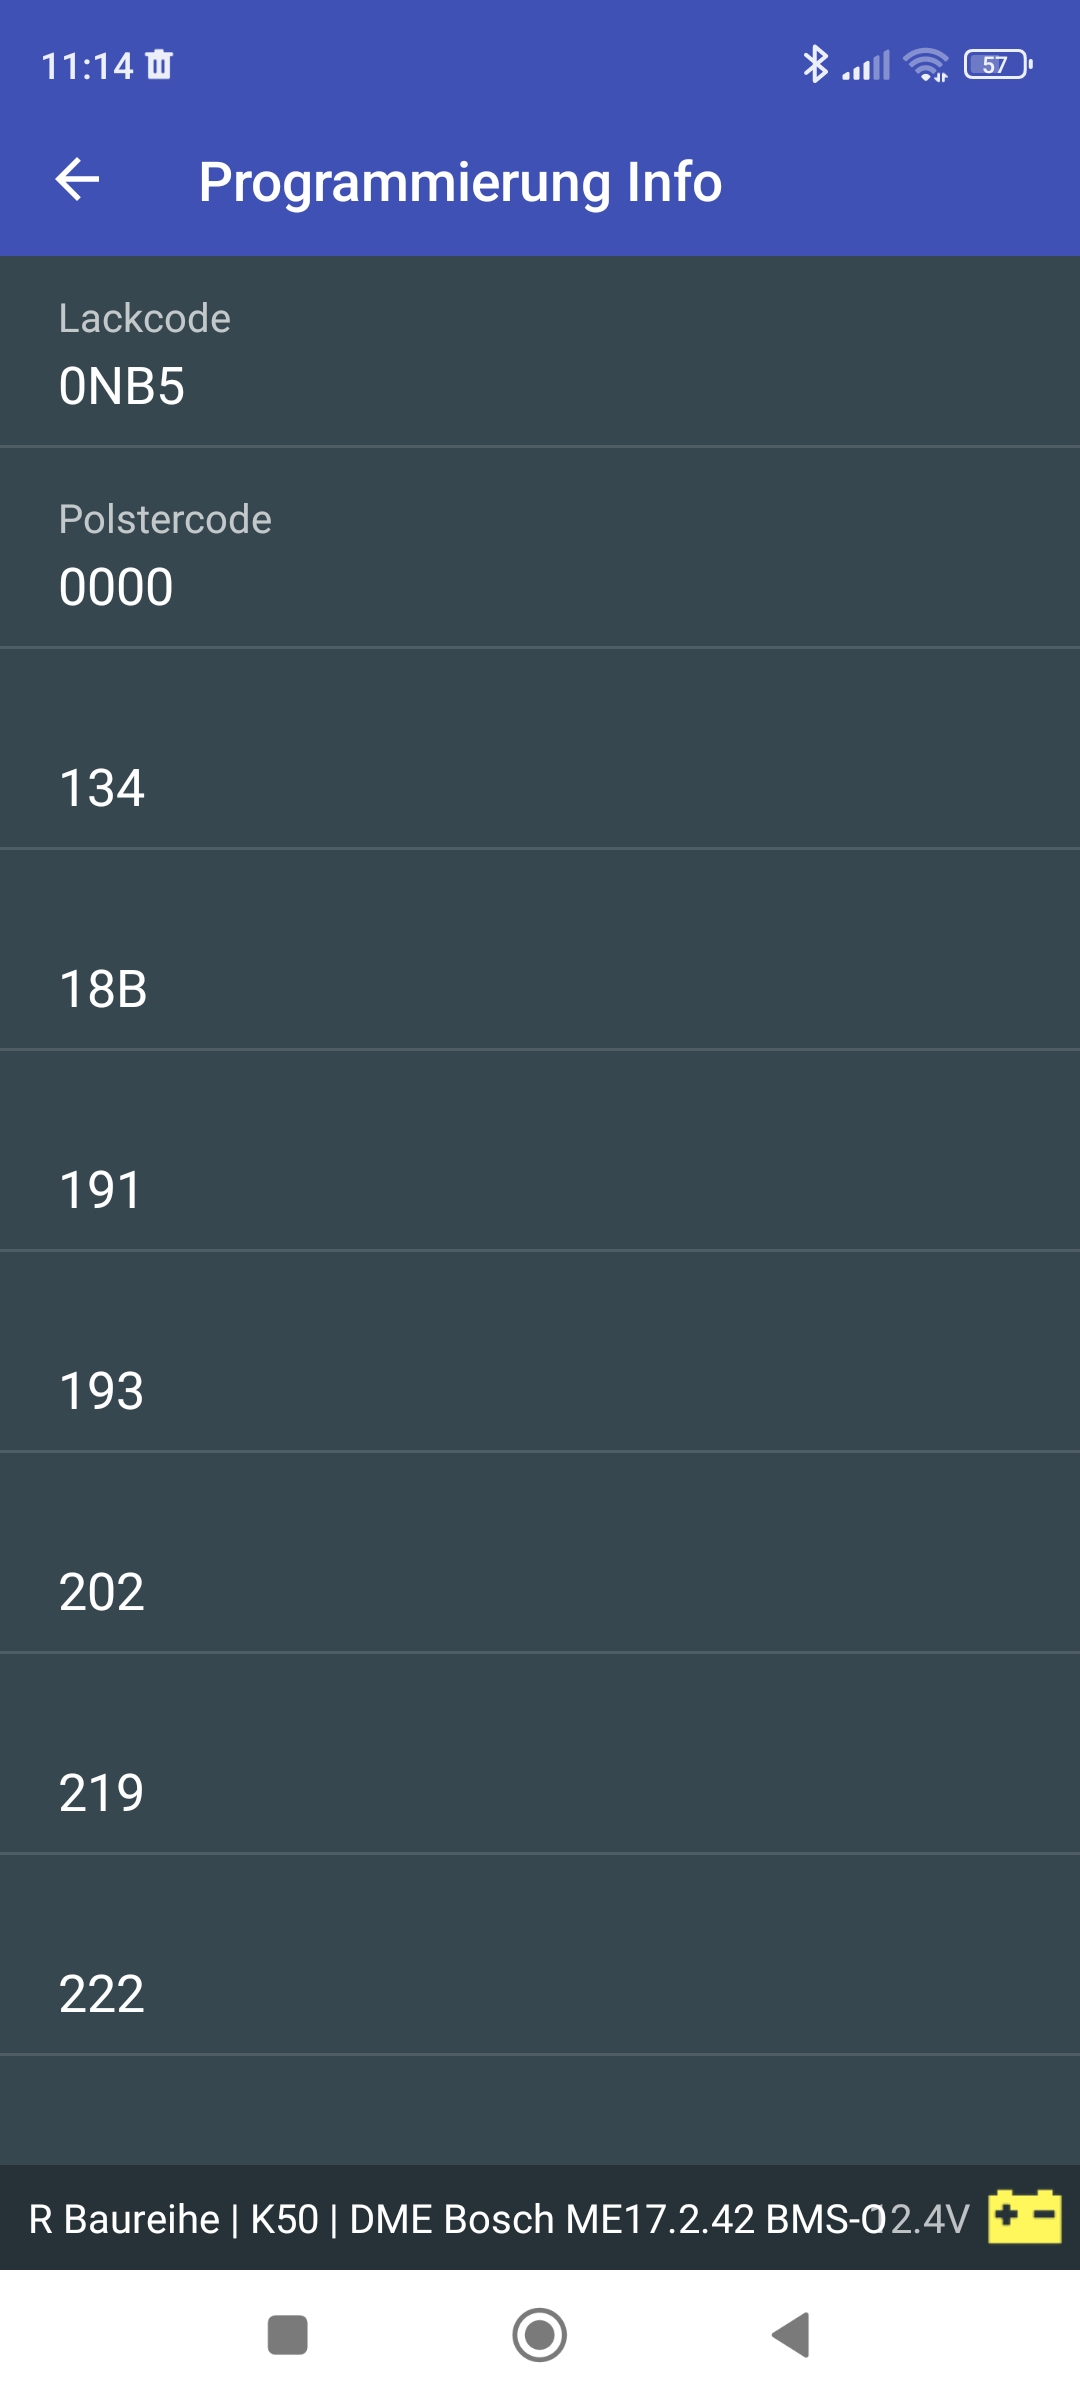Select the Polstercode 0000 entry
Screen dimensions: 1080x2400
[540, 552]
